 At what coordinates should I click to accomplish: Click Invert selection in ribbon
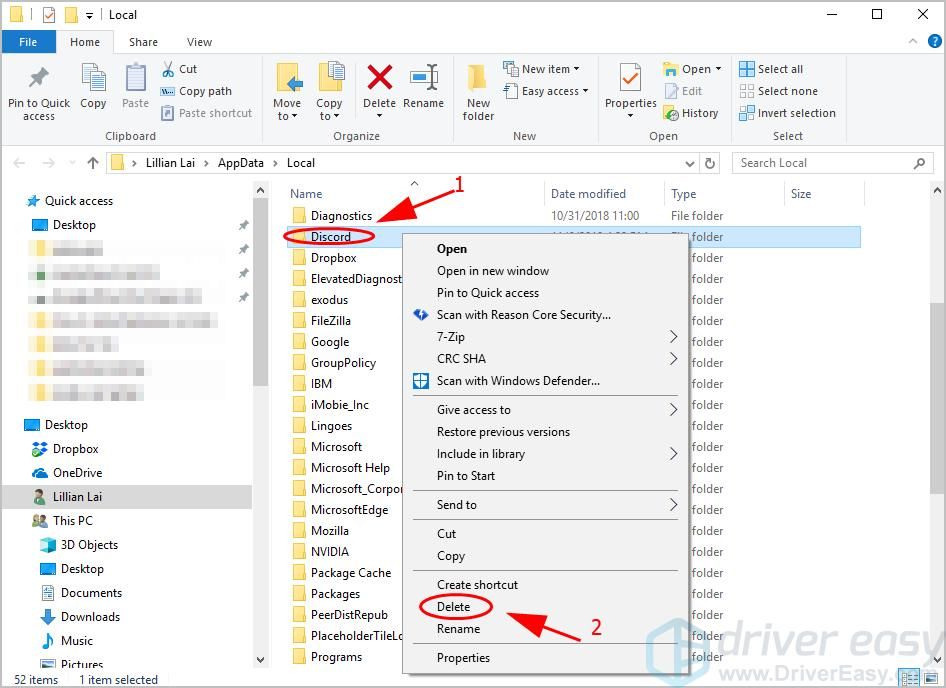(x=787, y=113)
